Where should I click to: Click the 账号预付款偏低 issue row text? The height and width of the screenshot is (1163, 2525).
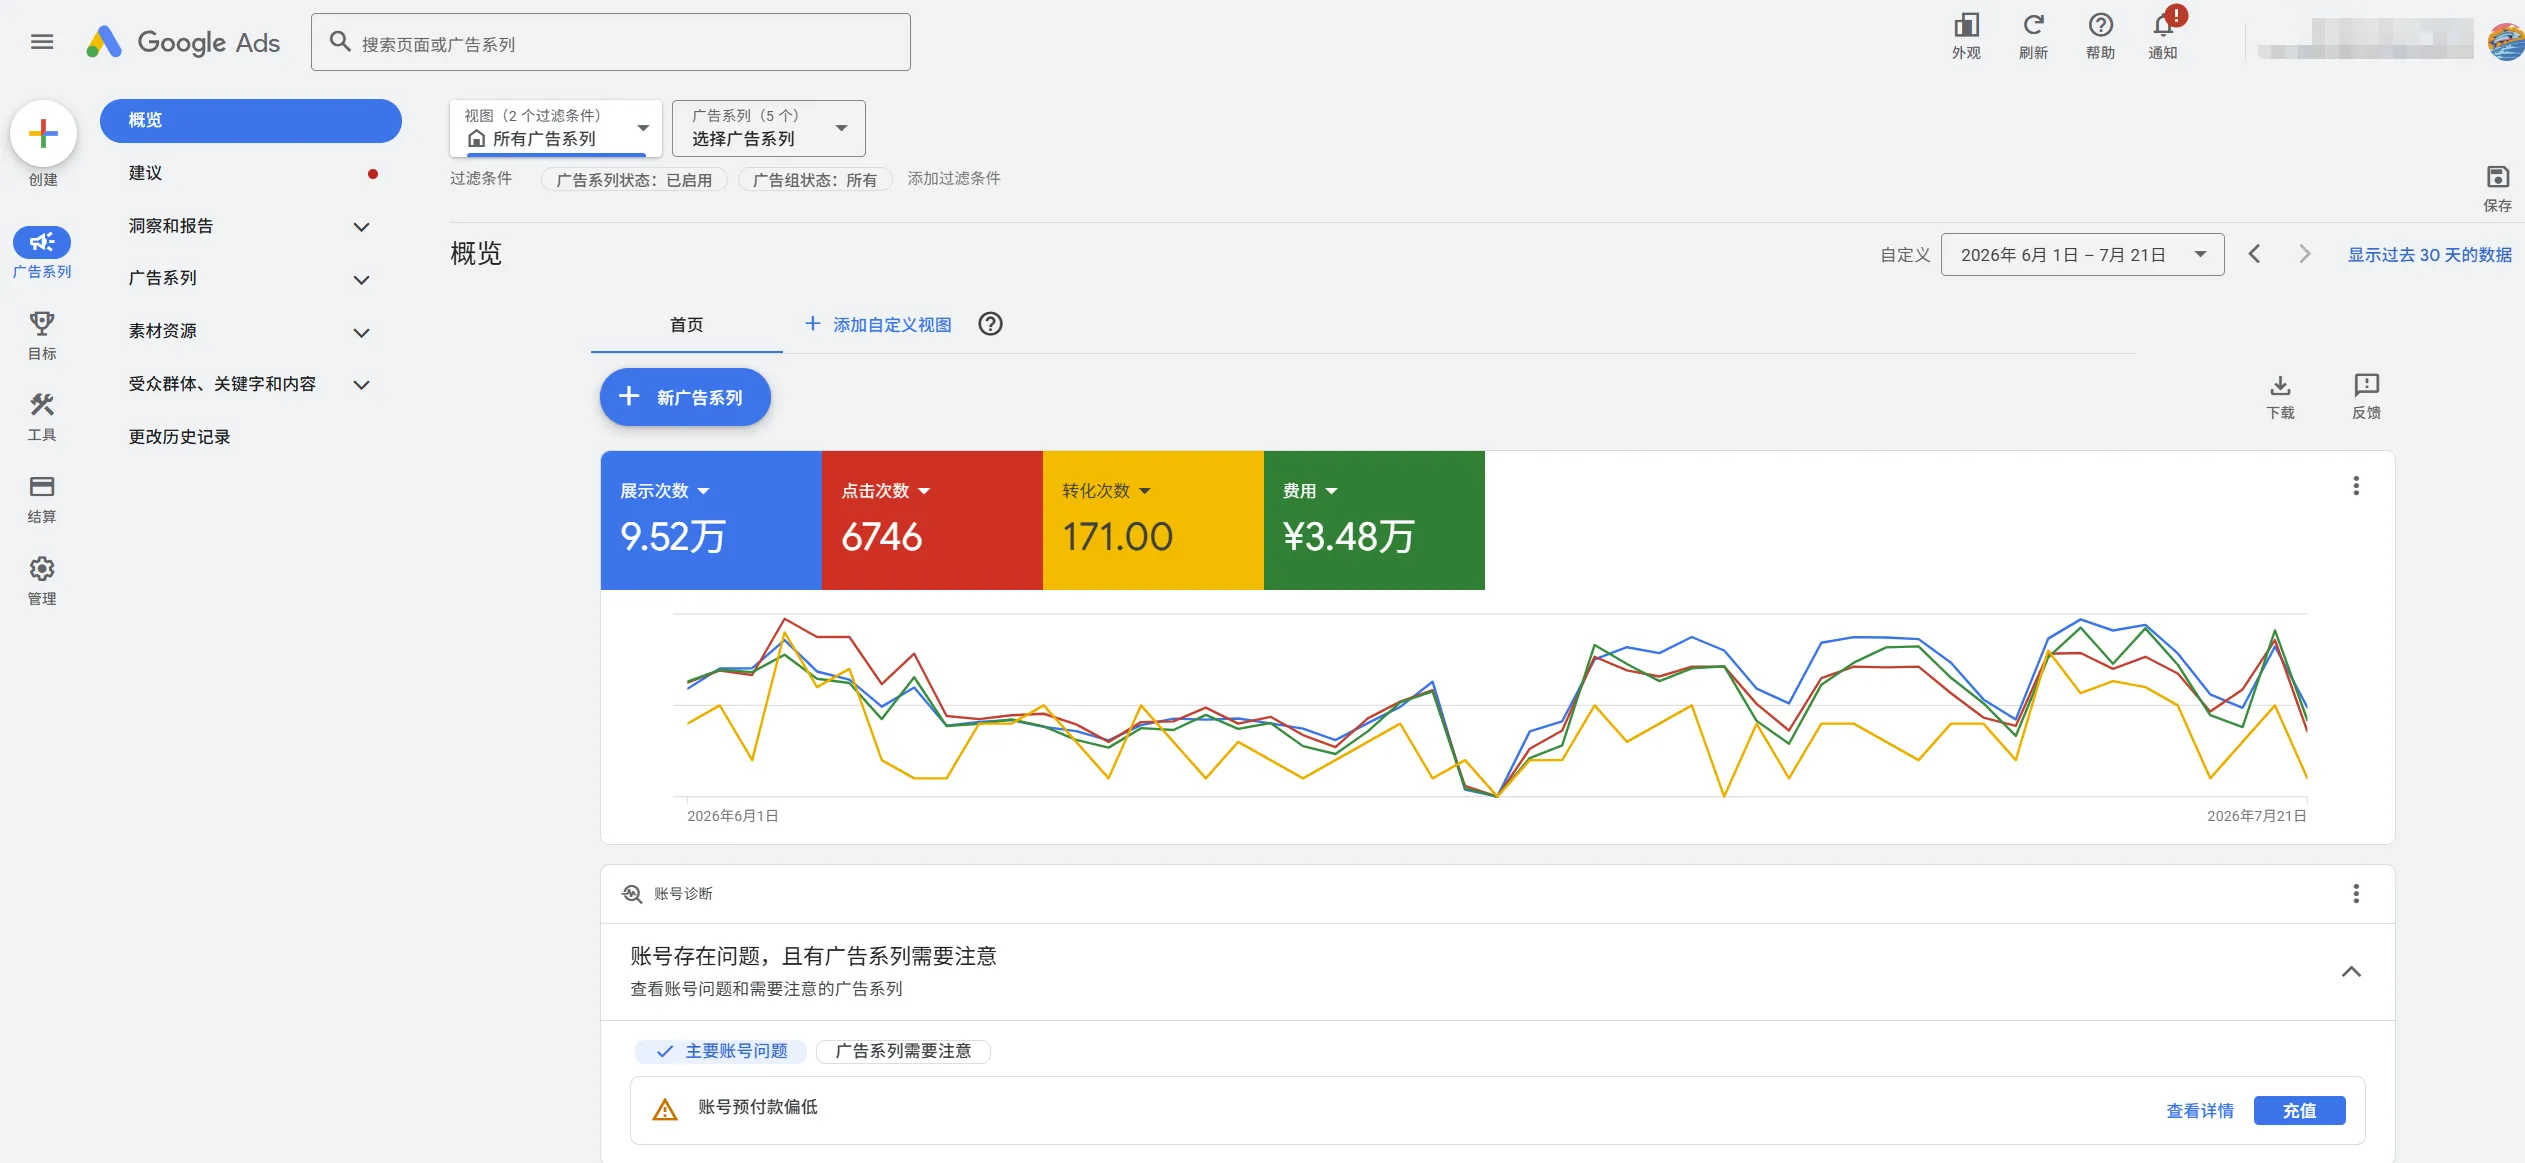tap(757, 1107)
